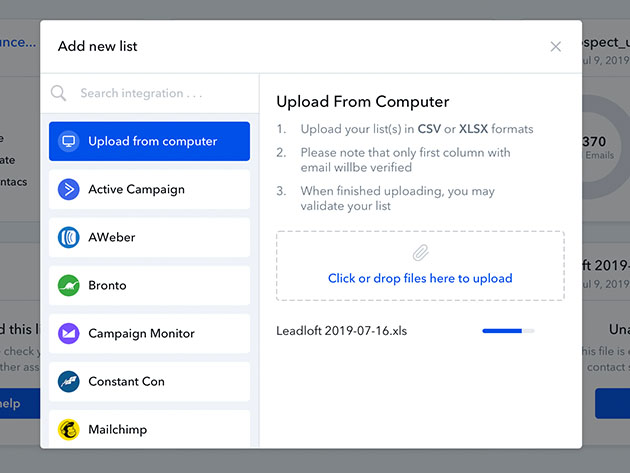
Task: Type in the Search integration field
Action: (x=160, y=93)
